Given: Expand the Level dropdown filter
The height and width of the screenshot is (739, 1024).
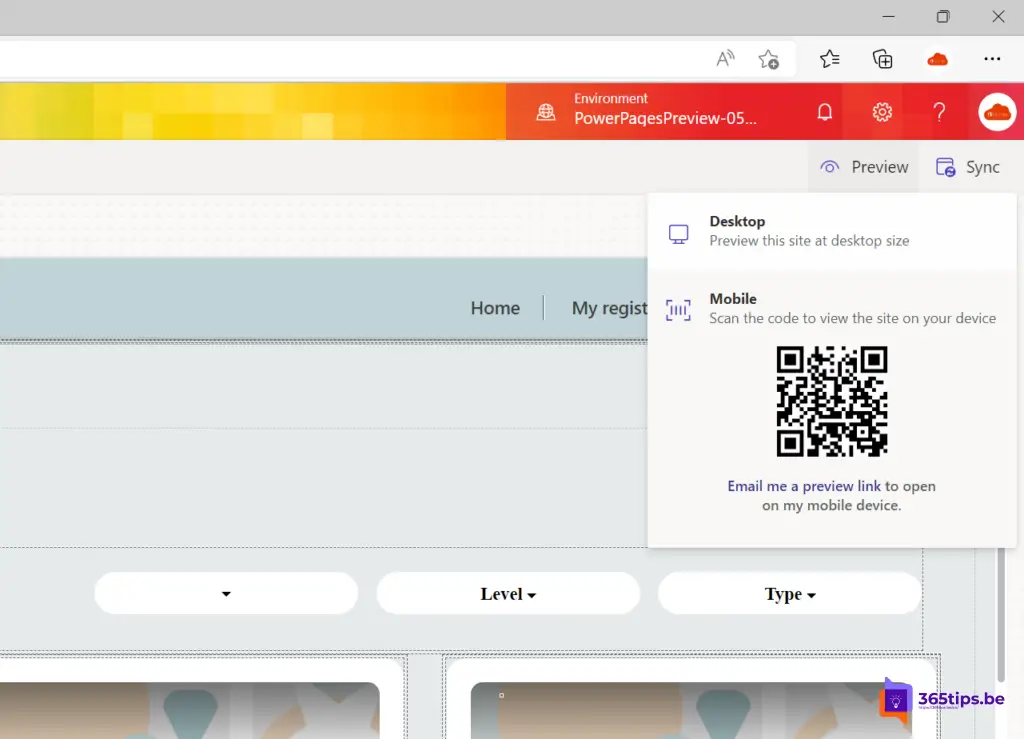Looking at the screenshot, I should point(508,594).
